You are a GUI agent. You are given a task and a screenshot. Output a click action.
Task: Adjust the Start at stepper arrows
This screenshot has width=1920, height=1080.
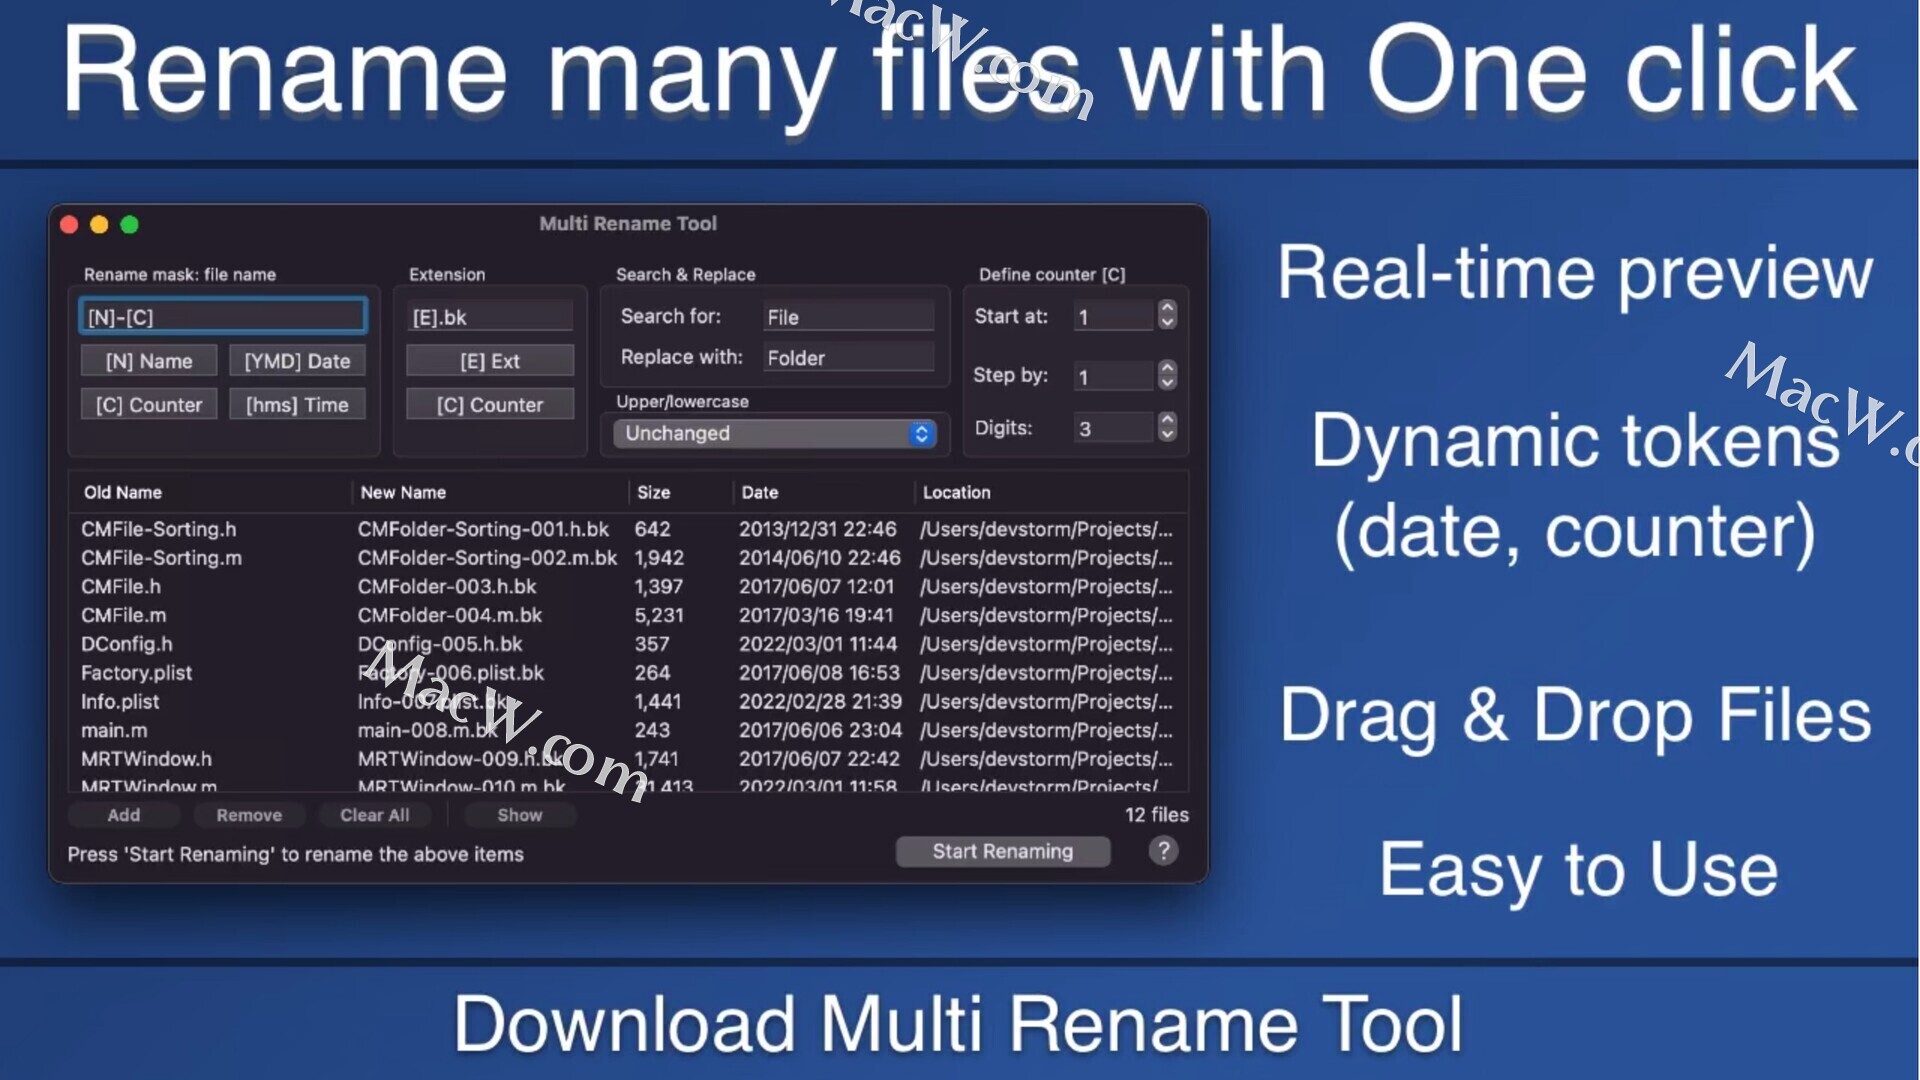1166,315
